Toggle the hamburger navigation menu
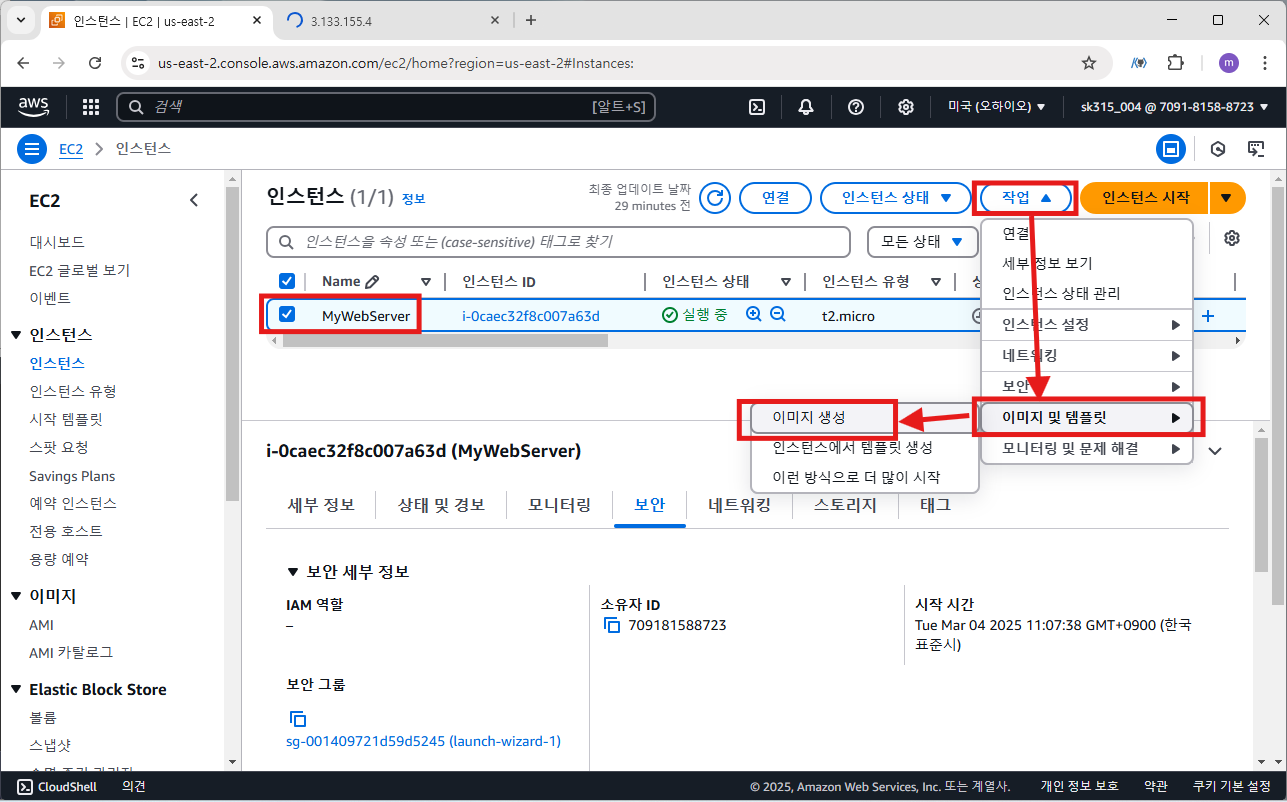The height and width of the screenshot is (802, 1287). 32,149
